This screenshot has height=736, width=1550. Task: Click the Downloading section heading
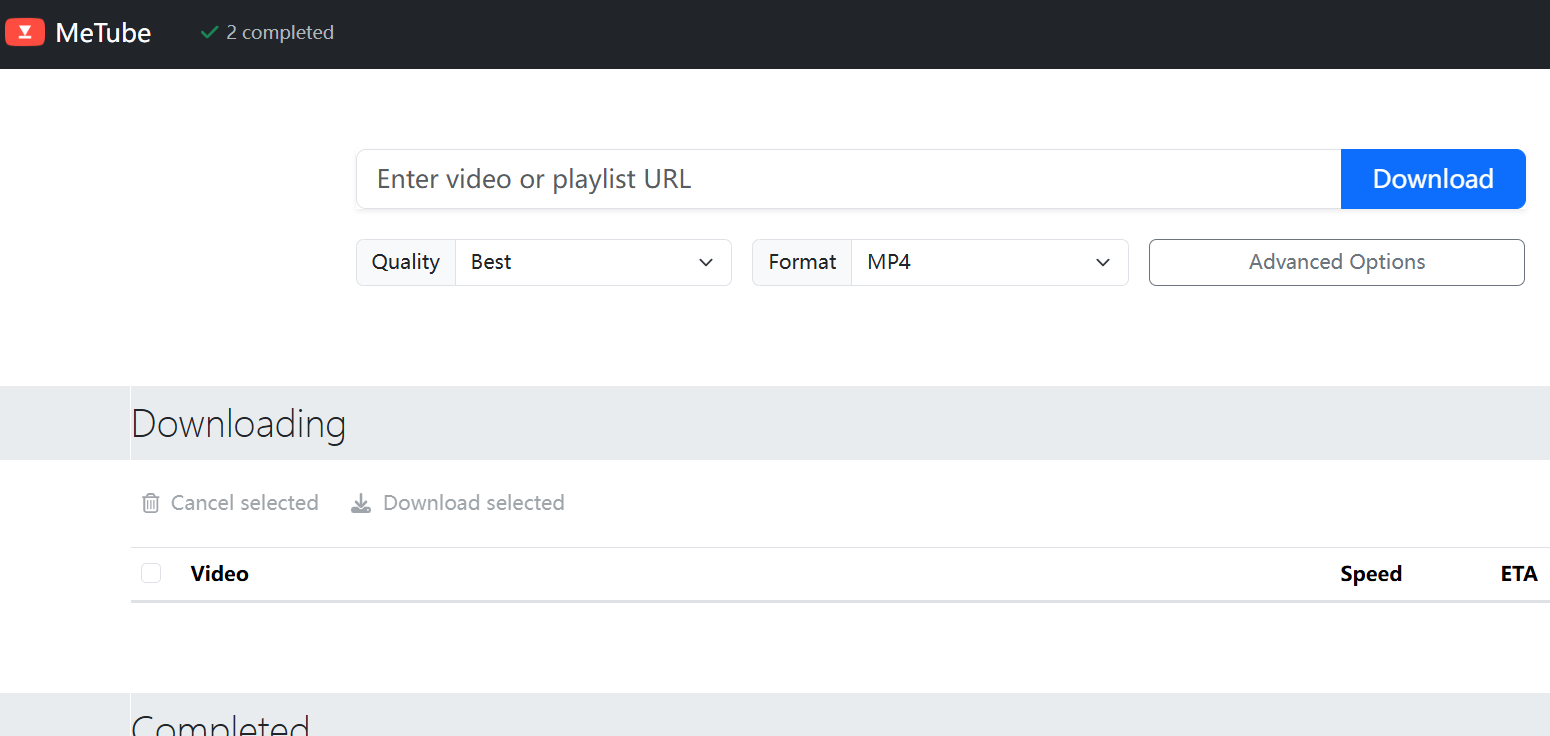point(239,424)
